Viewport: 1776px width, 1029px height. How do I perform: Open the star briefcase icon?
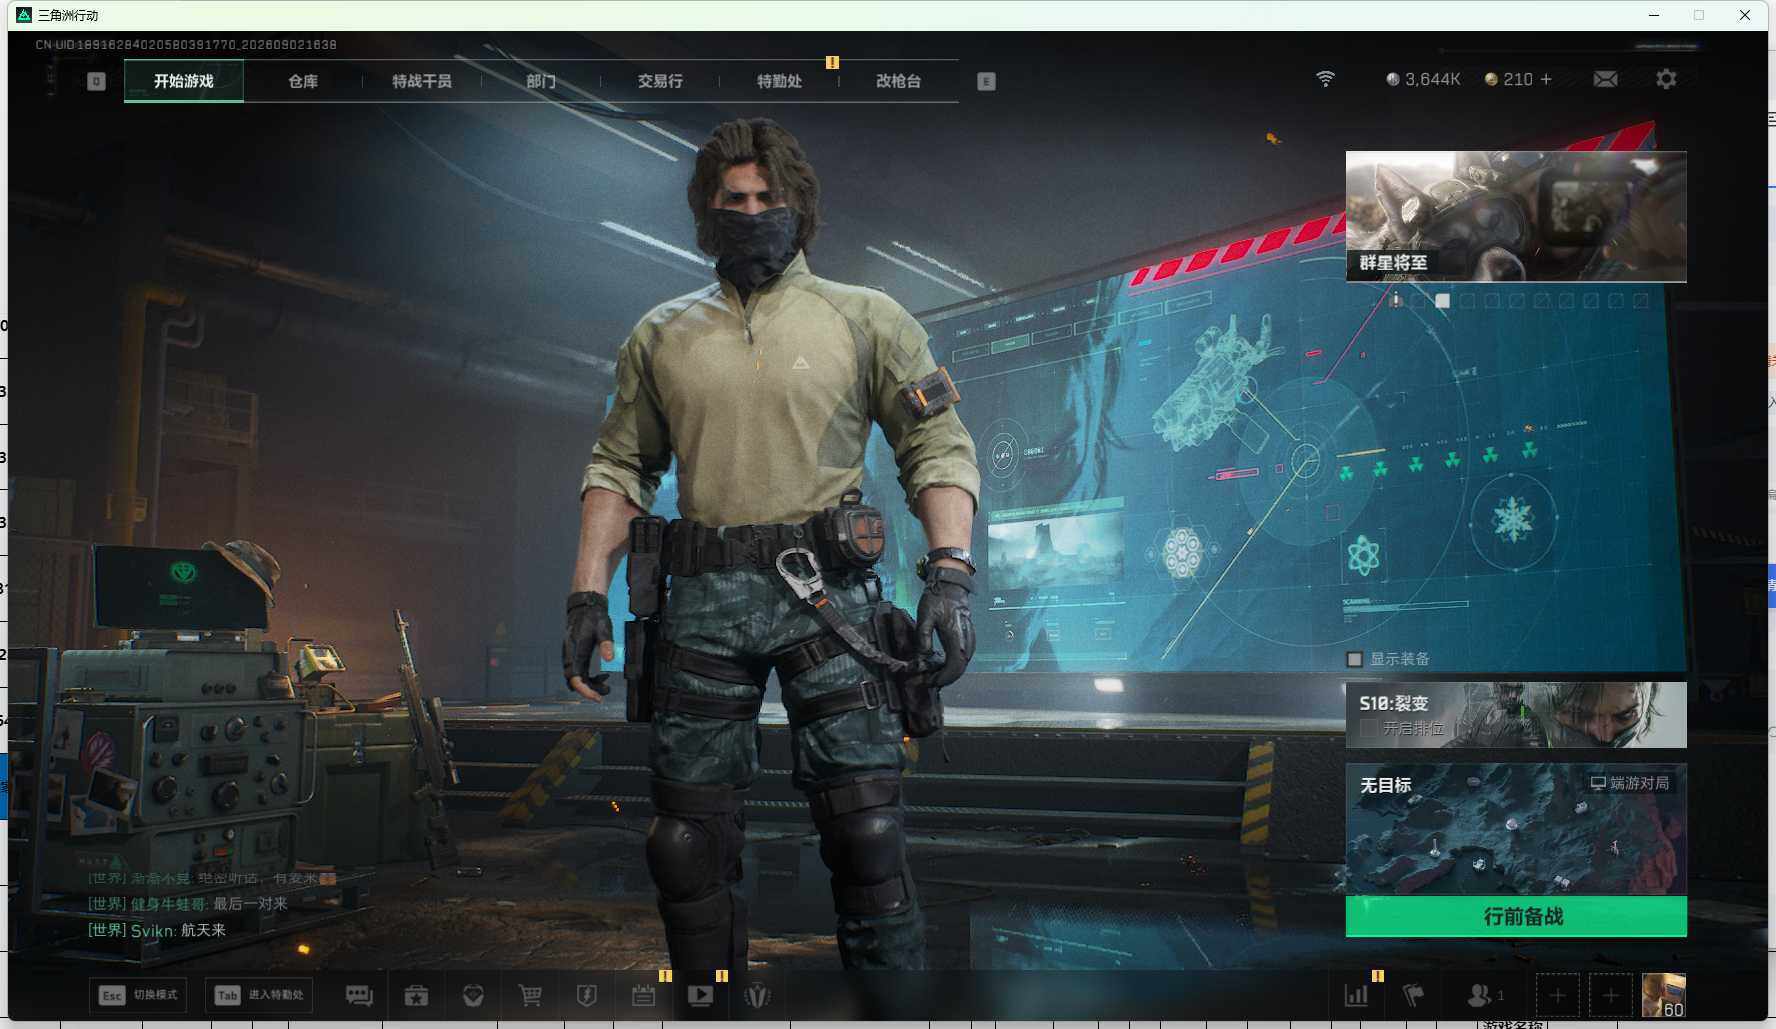click(416, 995)
